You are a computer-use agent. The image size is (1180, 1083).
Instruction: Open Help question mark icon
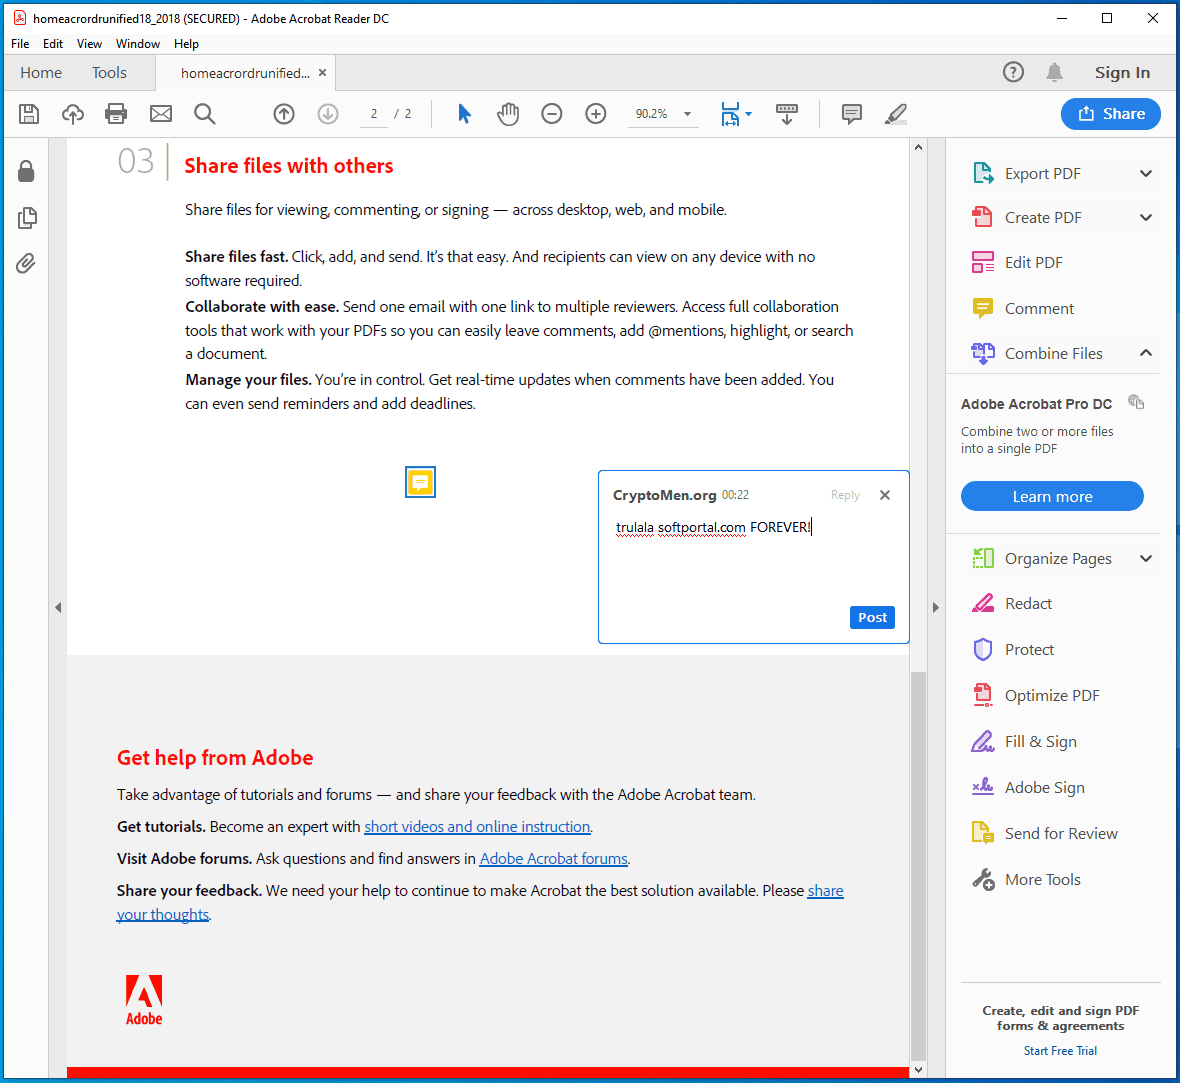tap(1013, 72)
